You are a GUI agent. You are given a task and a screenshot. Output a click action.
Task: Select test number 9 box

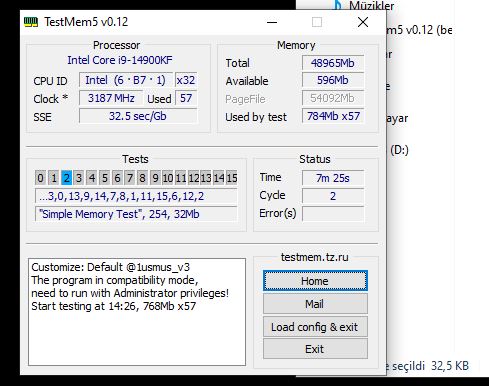(155, 178)
